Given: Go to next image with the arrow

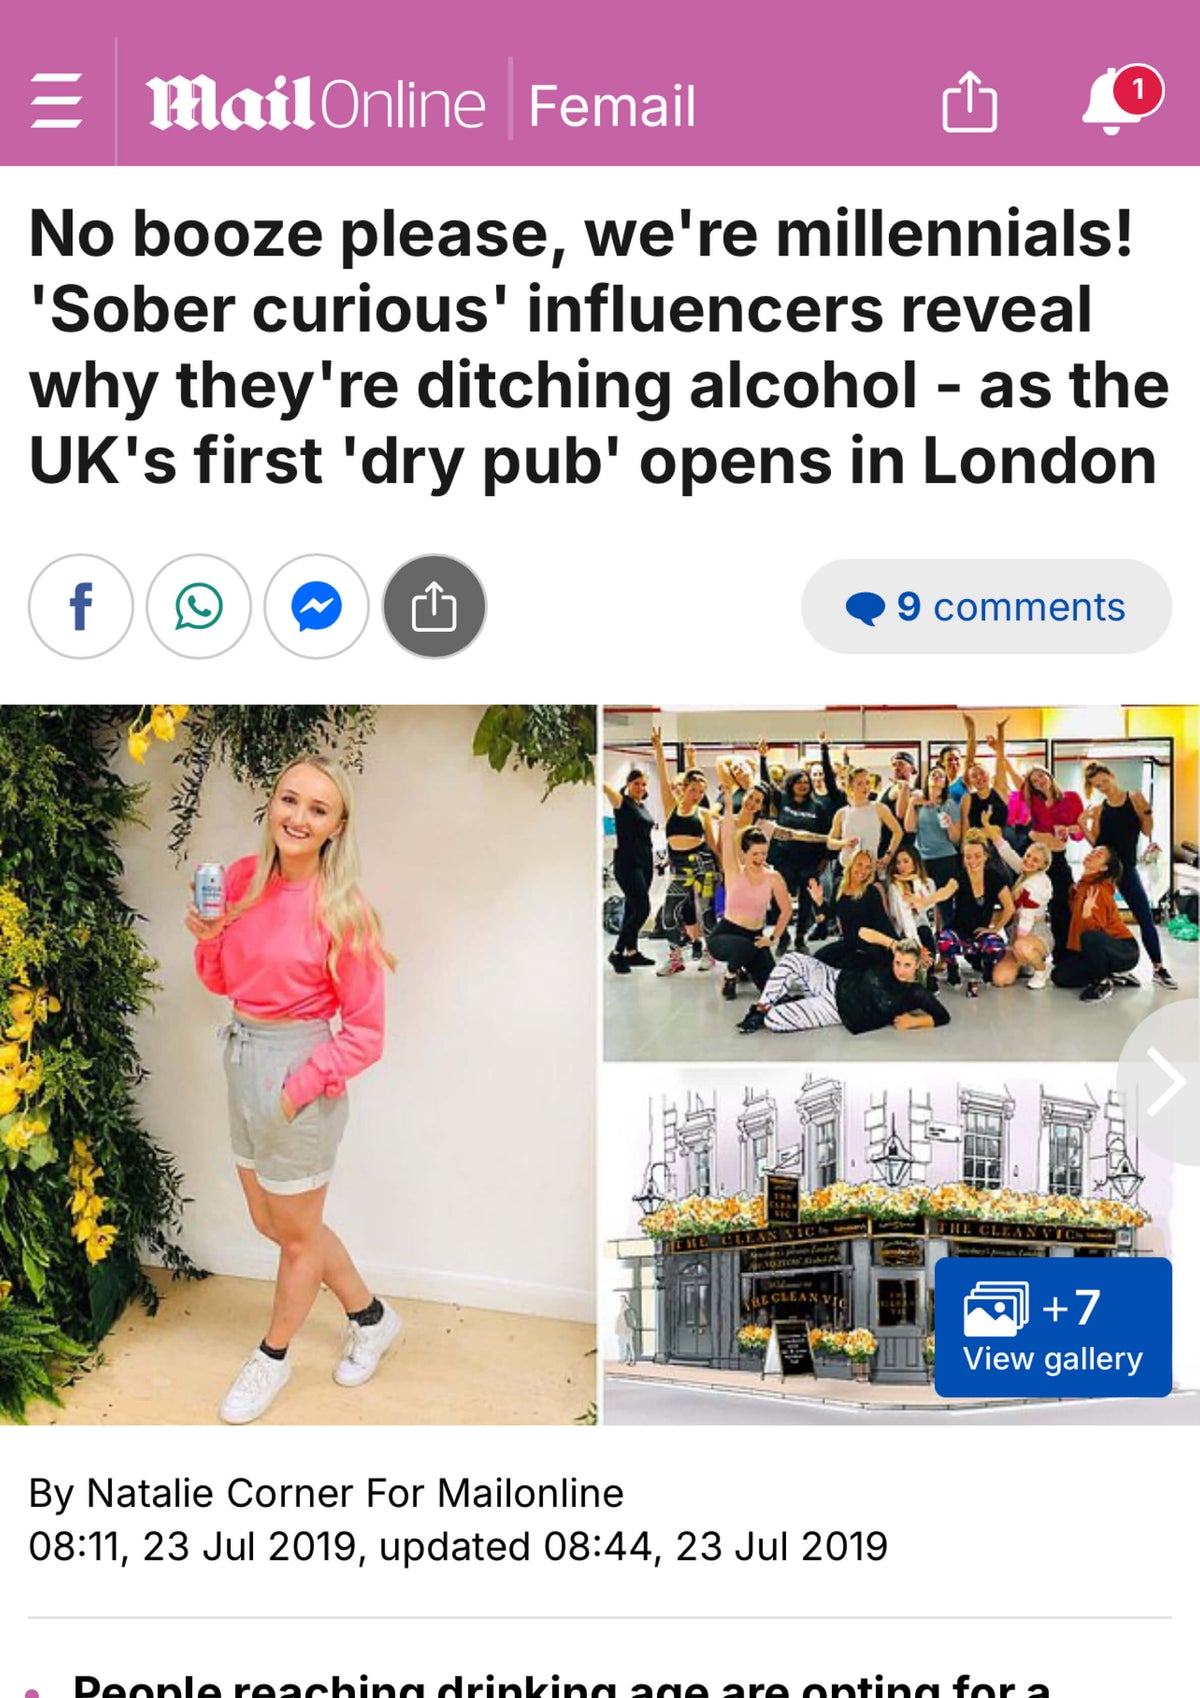Looking at the screenshot, I should 1164,1081.
